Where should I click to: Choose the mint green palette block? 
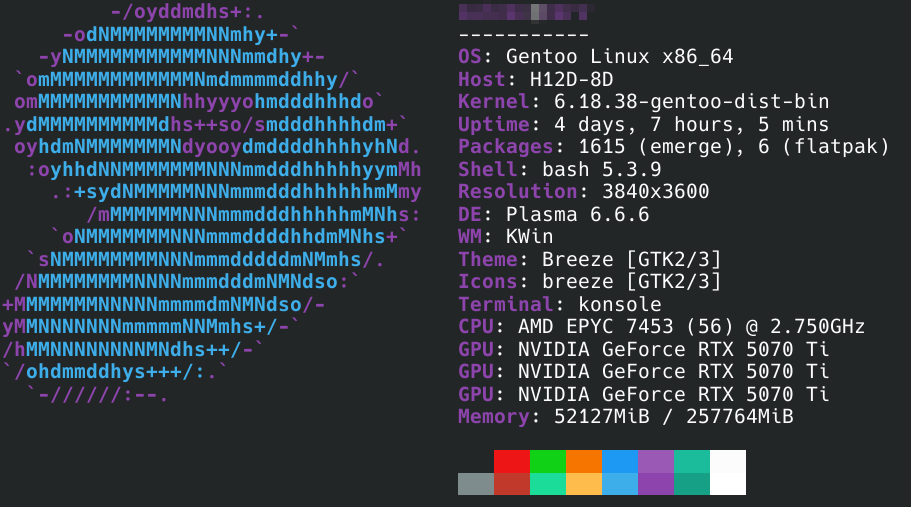point(548,484)
